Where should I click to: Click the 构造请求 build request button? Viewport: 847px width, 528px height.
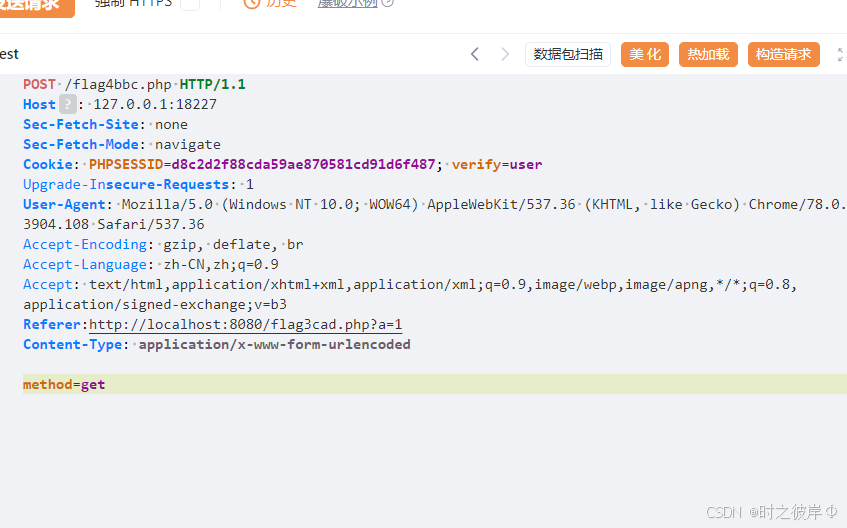(783, 54)
